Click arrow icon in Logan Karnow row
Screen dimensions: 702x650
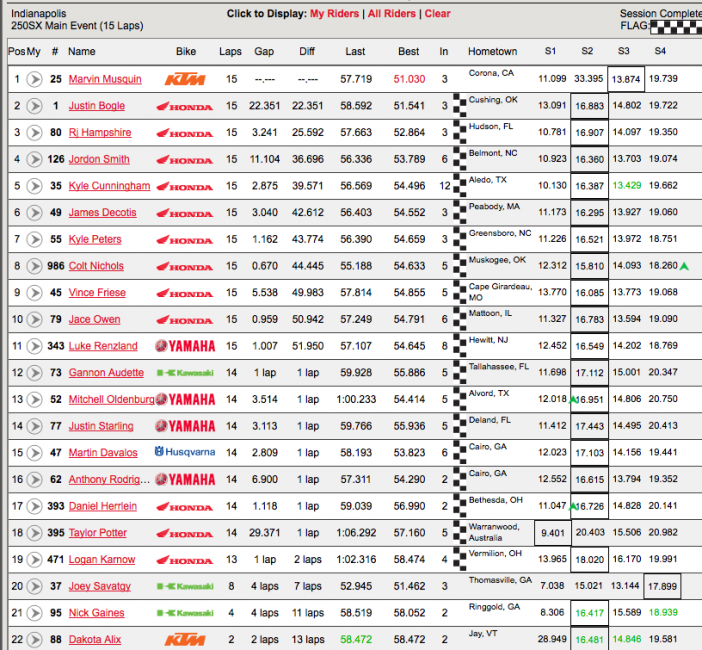pyautogui.click(x=34, y=560)
